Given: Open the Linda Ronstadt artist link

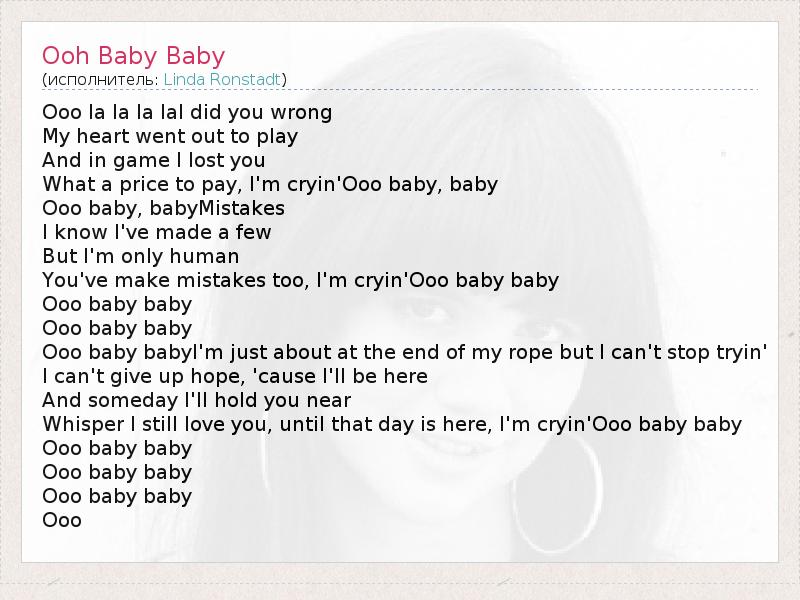Looking at the screenshot, I should click(222, 80).
